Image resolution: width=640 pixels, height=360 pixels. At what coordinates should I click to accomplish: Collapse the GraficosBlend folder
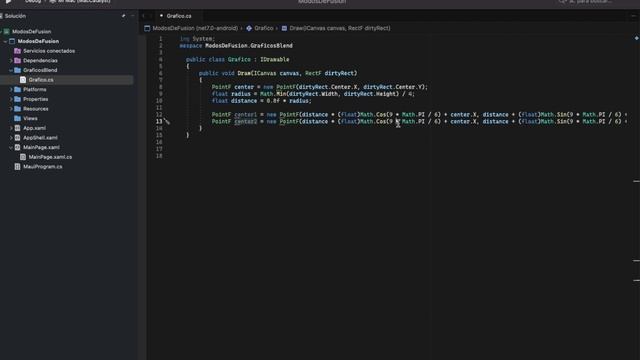[x=11, y=70]
